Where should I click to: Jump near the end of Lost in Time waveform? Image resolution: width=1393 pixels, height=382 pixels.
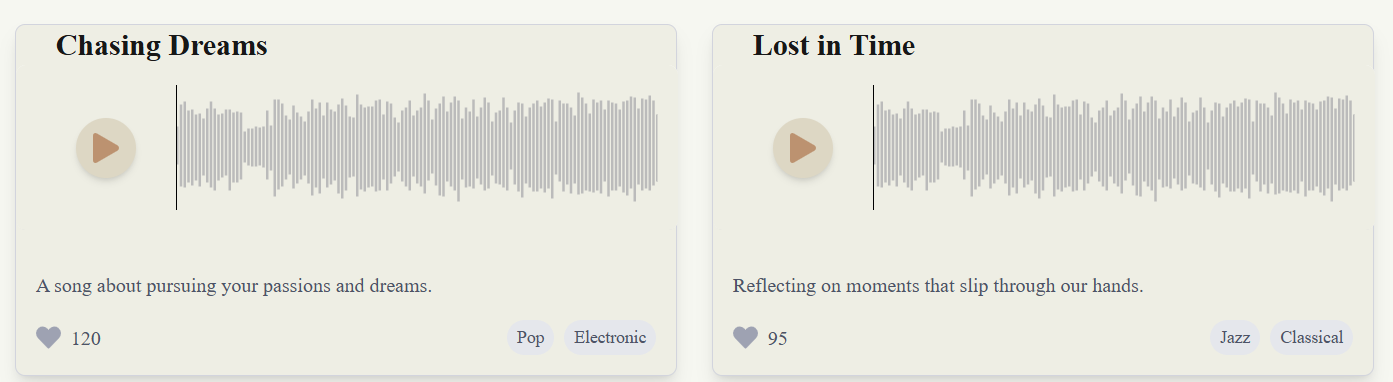[x=1342, y=147]
